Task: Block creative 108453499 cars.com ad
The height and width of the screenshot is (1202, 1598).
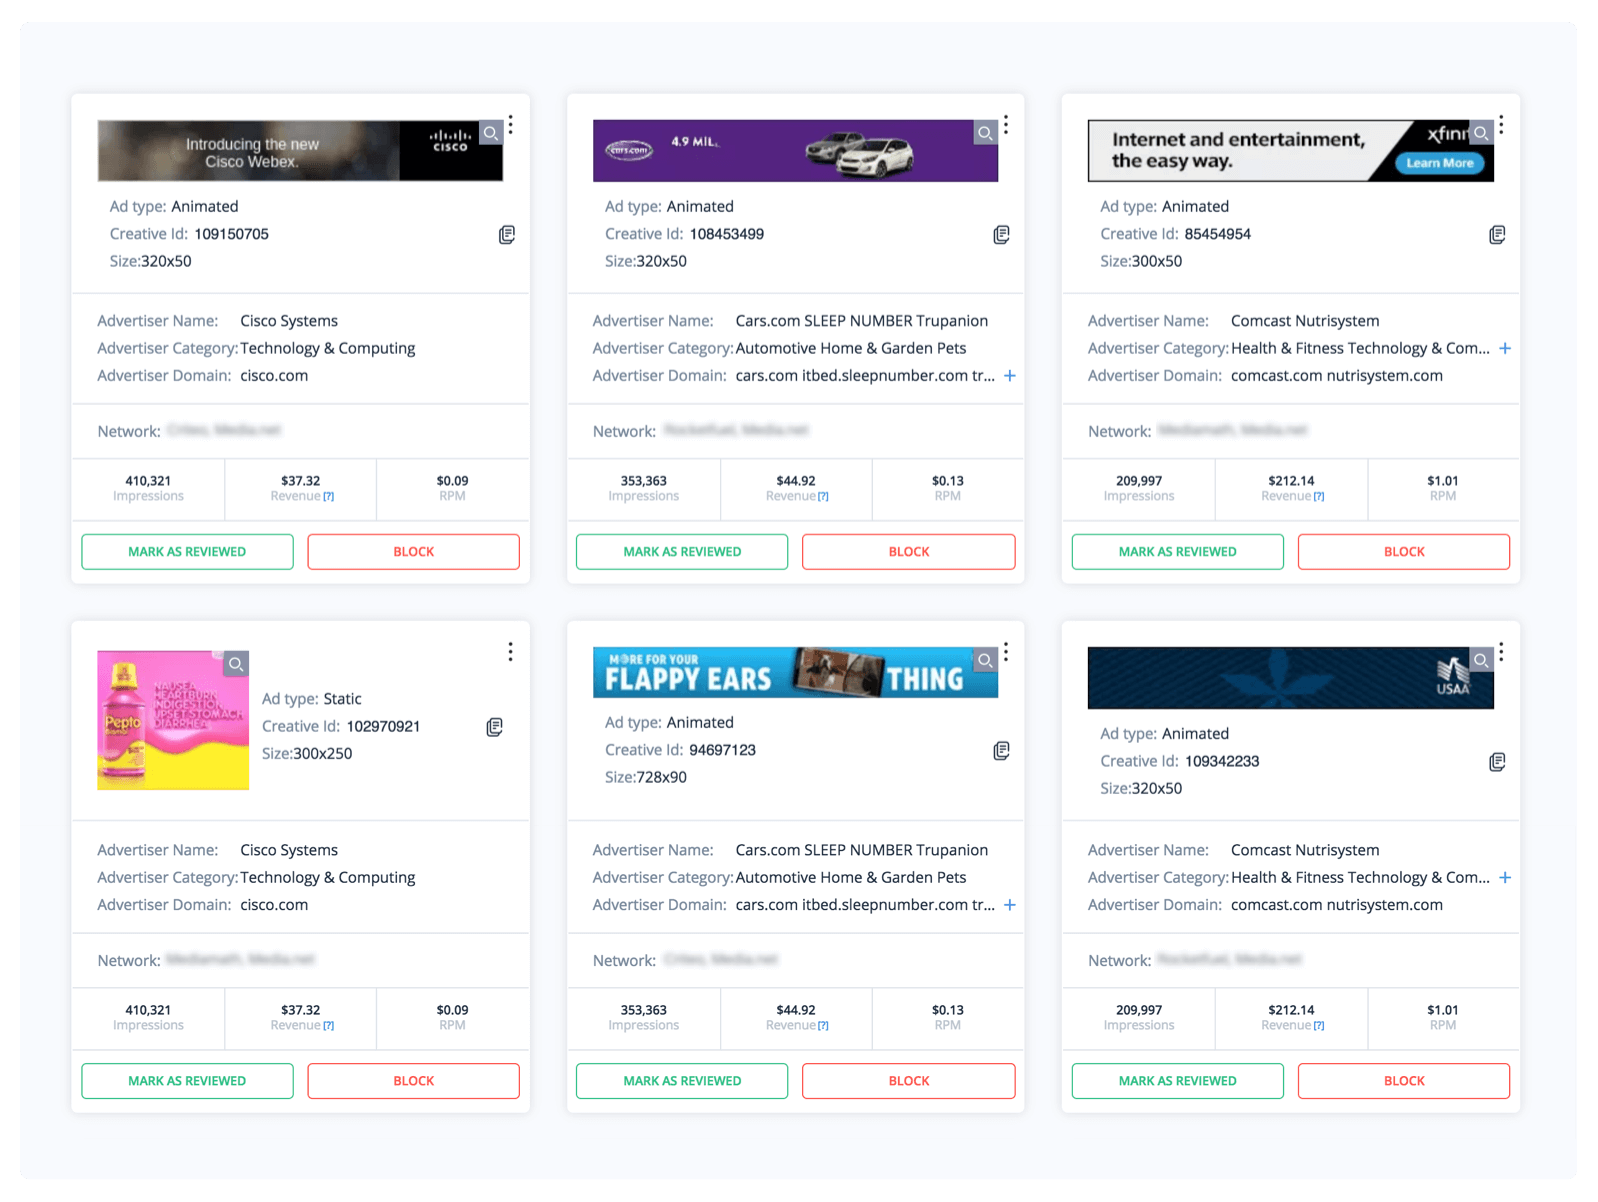Action: (x=909, y=552)
